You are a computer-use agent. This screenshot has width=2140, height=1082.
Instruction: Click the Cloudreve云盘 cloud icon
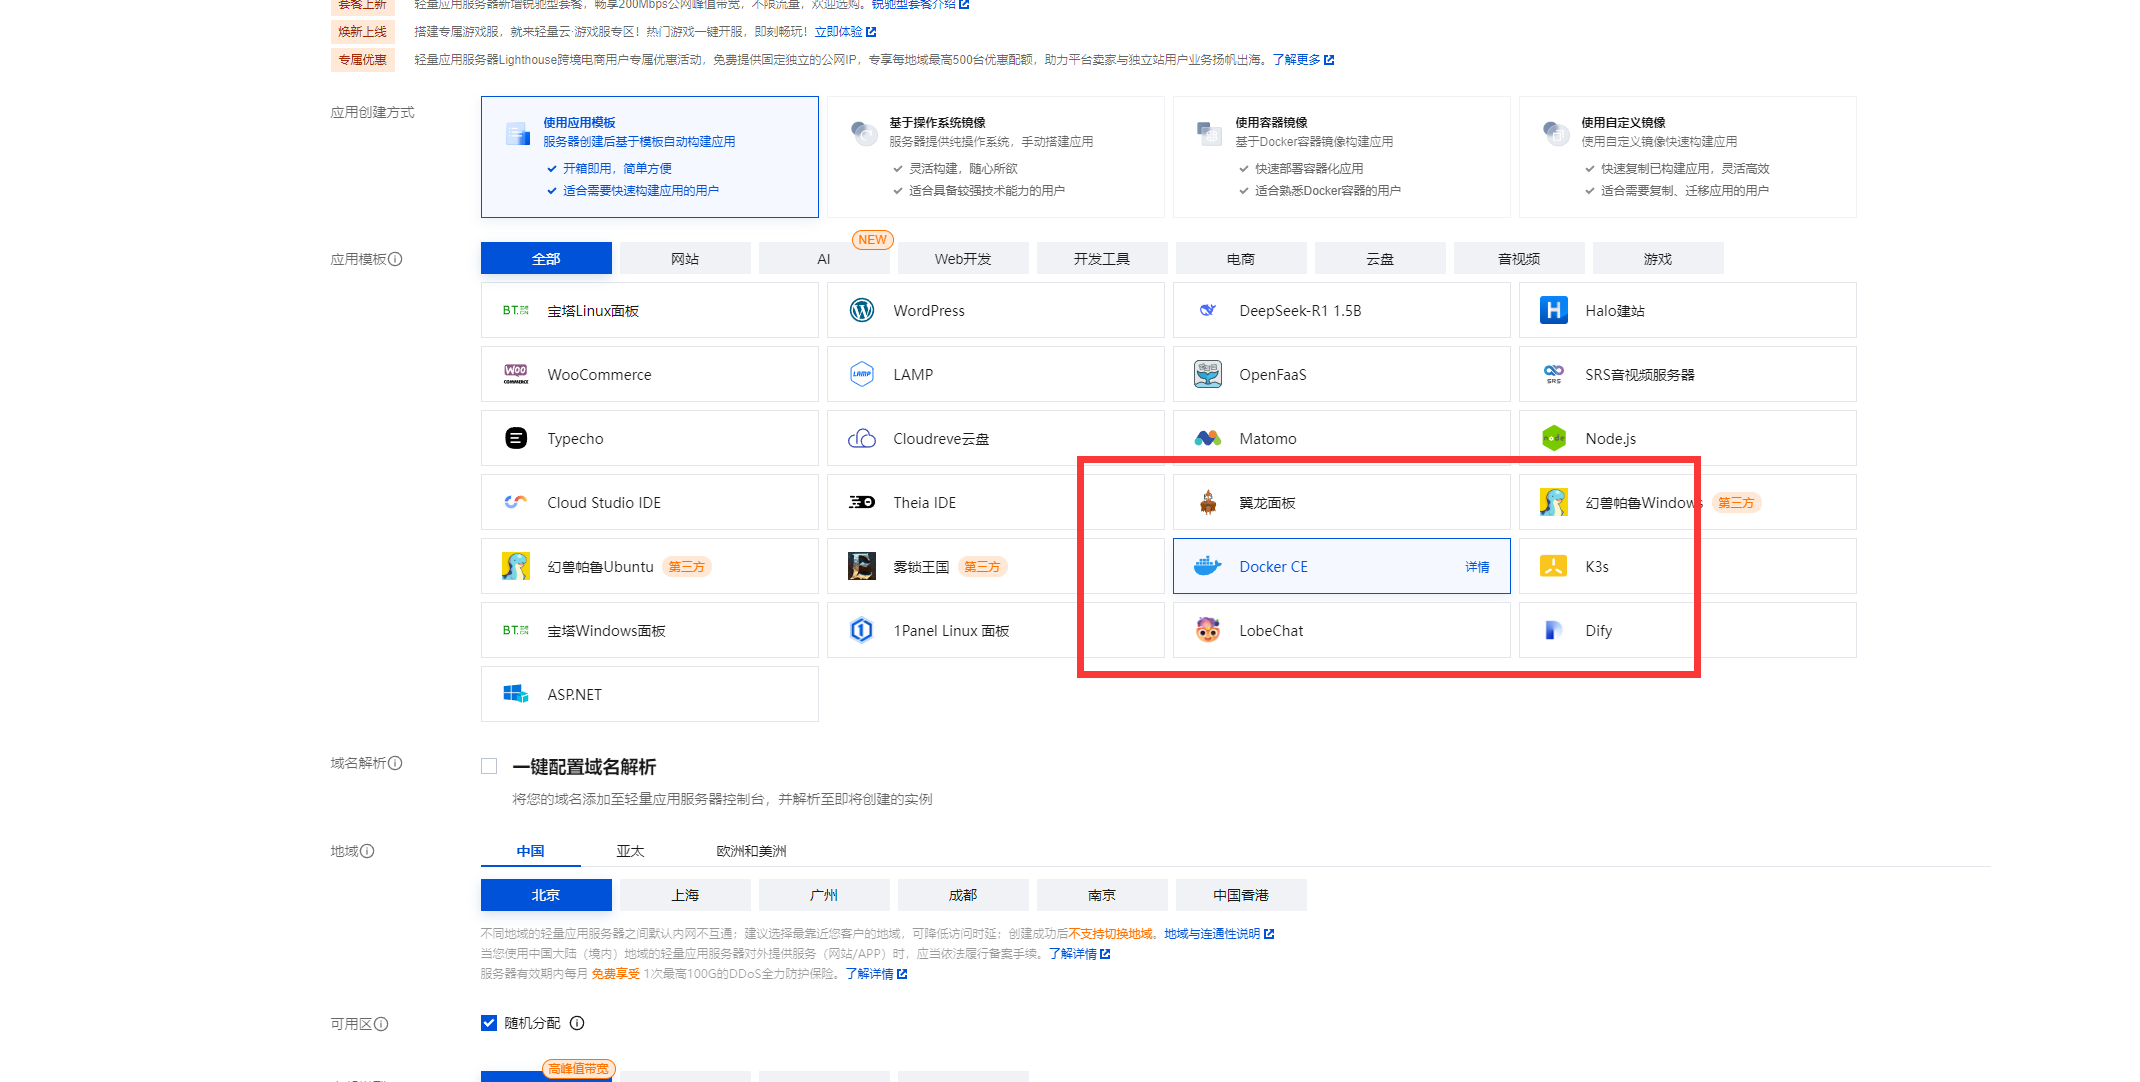point(862,439)
